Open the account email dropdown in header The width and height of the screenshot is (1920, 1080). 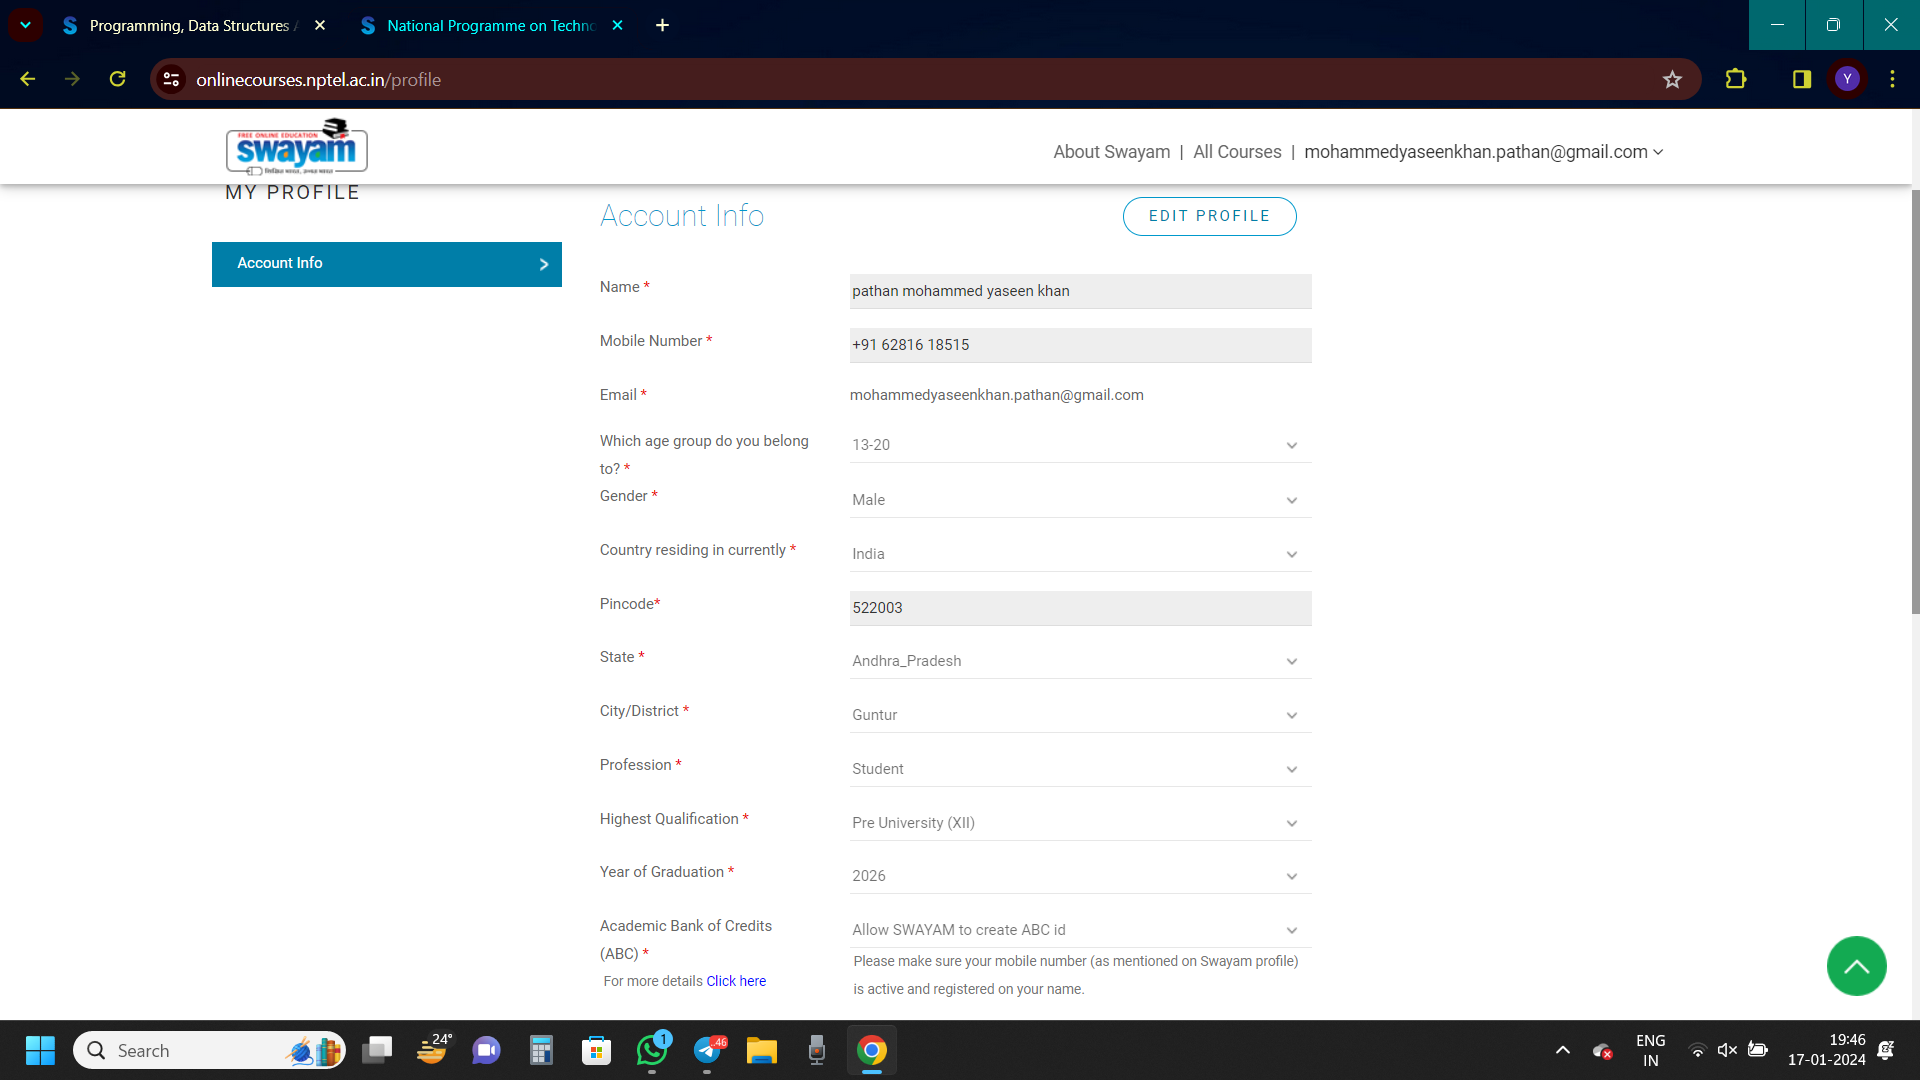point(1484,152)
